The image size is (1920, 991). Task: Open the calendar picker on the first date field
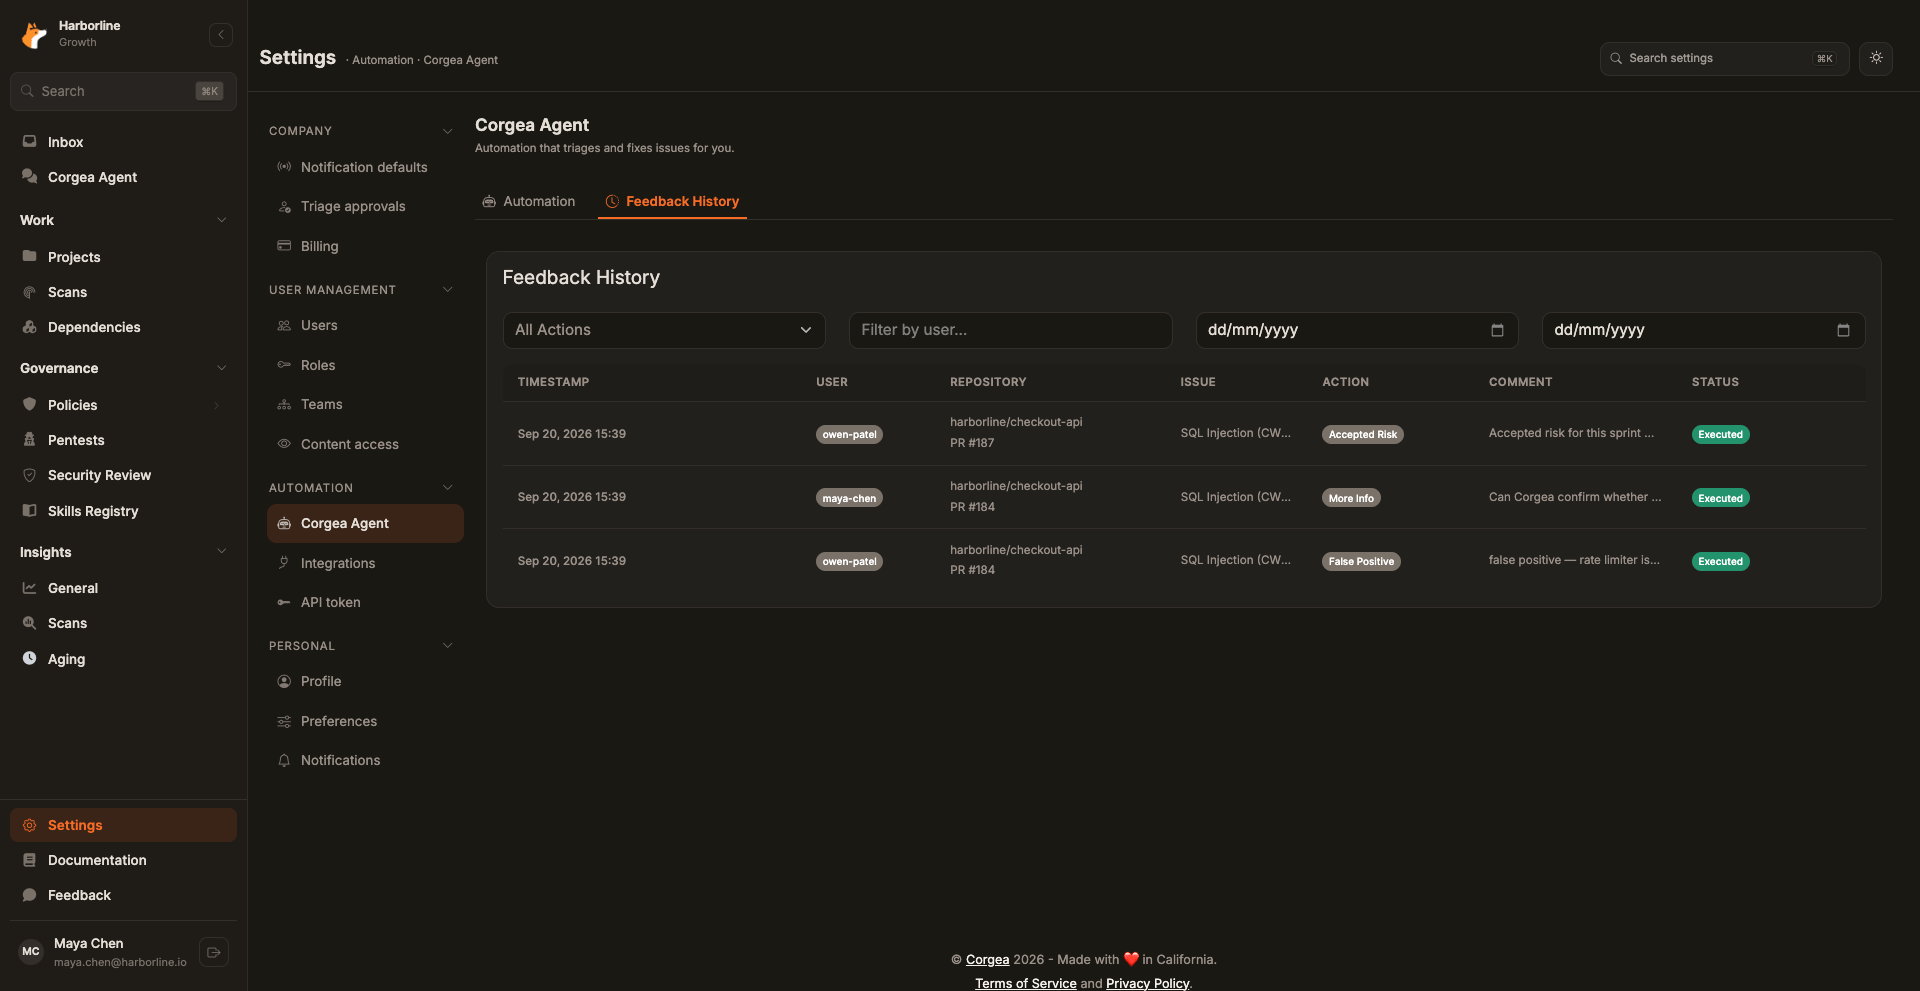click(1497, 330)
